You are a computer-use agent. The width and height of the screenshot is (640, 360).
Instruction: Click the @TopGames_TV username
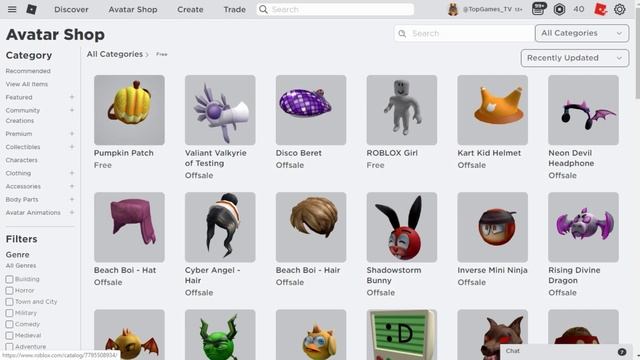487,9
